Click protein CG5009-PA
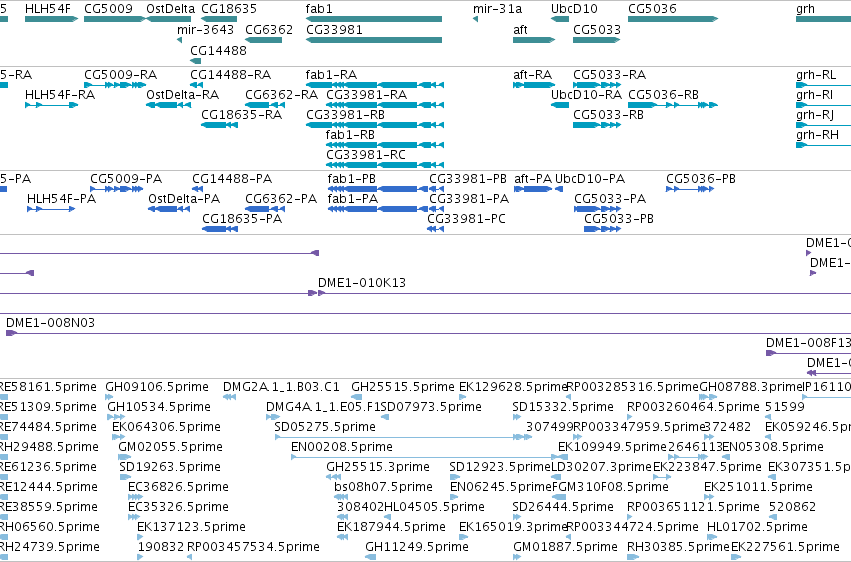 [126, 178]
